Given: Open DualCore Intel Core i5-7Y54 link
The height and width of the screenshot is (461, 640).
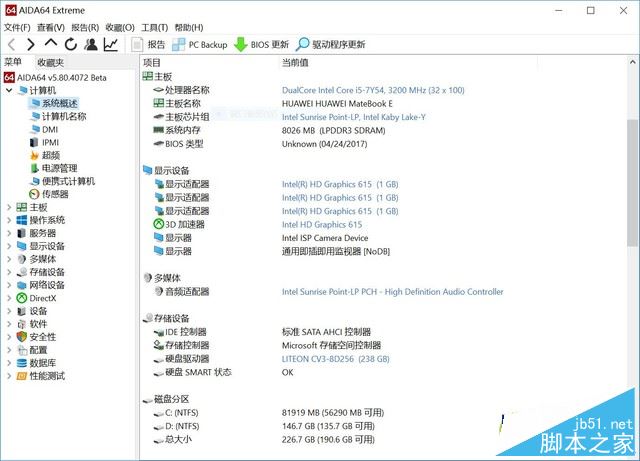Looking at the screenshot, I should pos(373,90).
